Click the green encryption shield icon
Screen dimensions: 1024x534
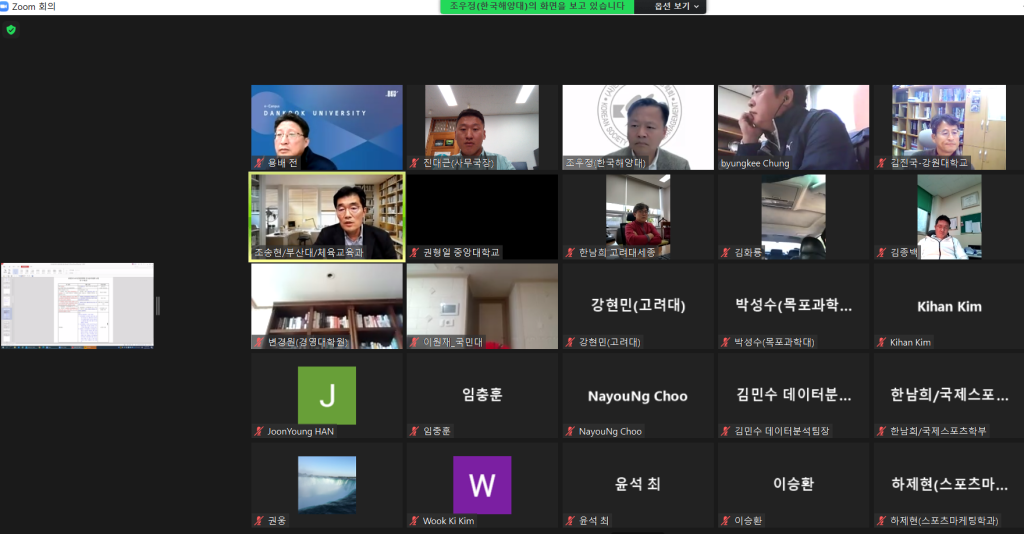click(11, 30)
